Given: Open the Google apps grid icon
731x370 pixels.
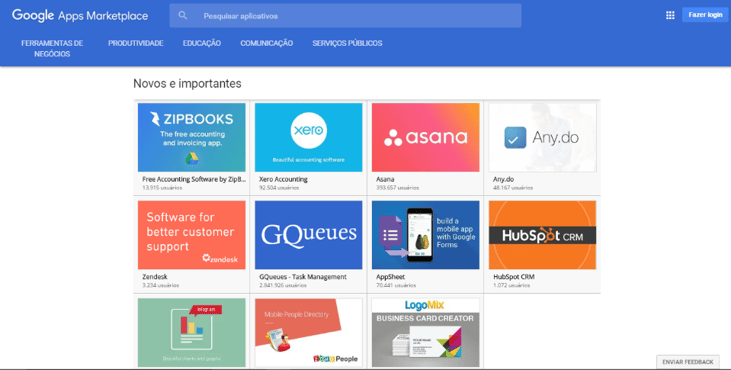Looking at the screenshot, I should pos(670,15).
